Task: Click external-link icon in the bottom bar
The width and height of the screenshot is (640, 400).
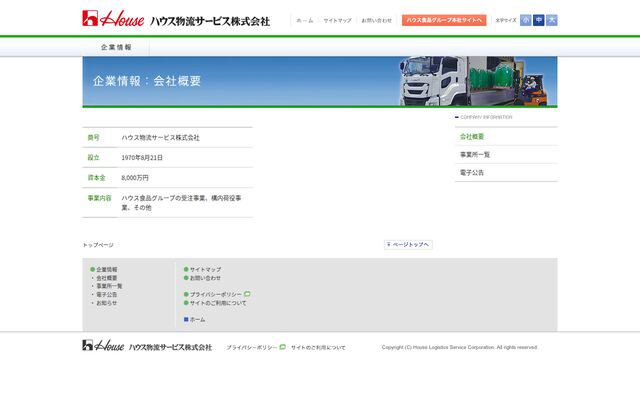Action: (x=282, y=347)
